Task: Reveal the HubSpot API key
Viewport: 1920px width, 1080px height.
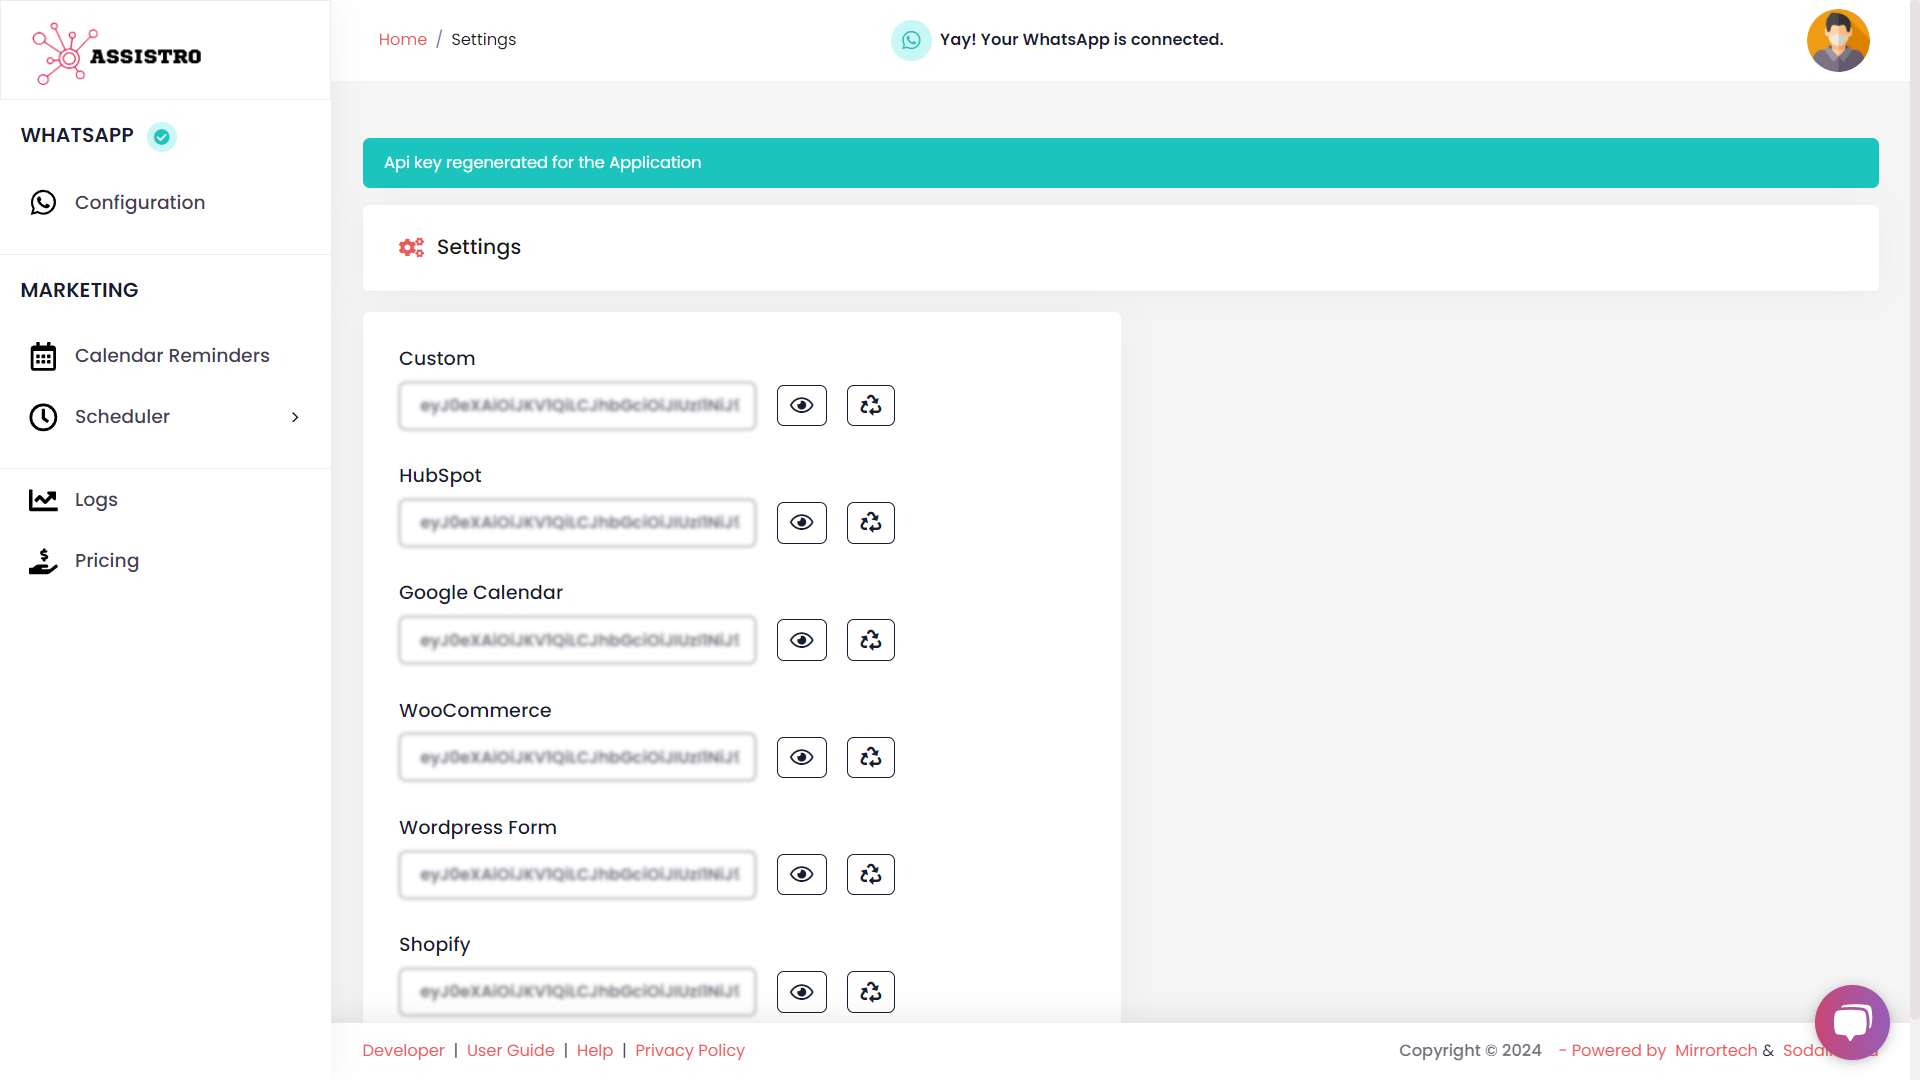Action: (801, 522)
